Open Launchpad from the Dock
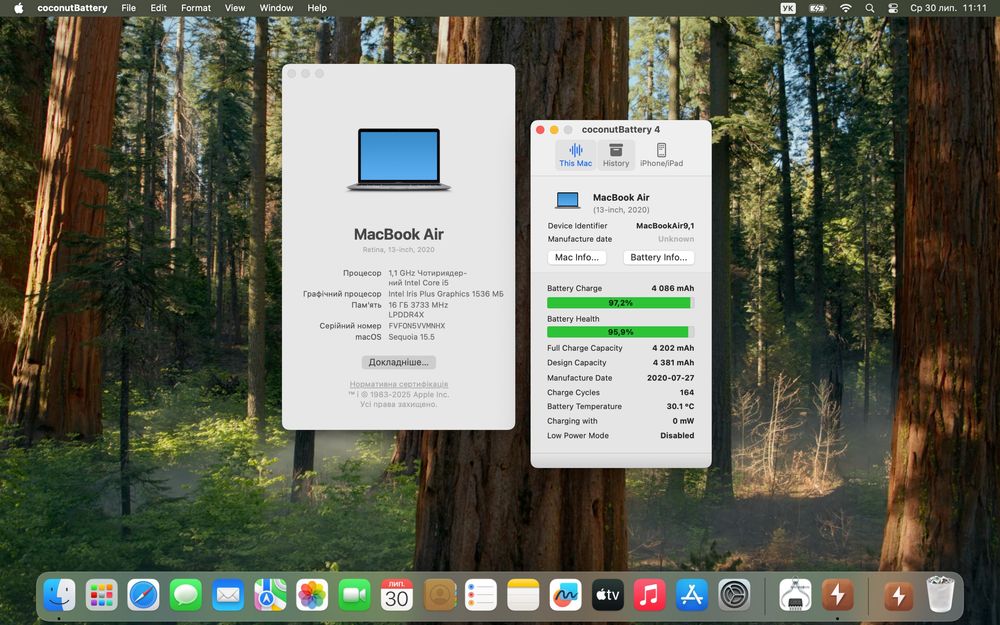The image size is (1000, 625). 101,595
